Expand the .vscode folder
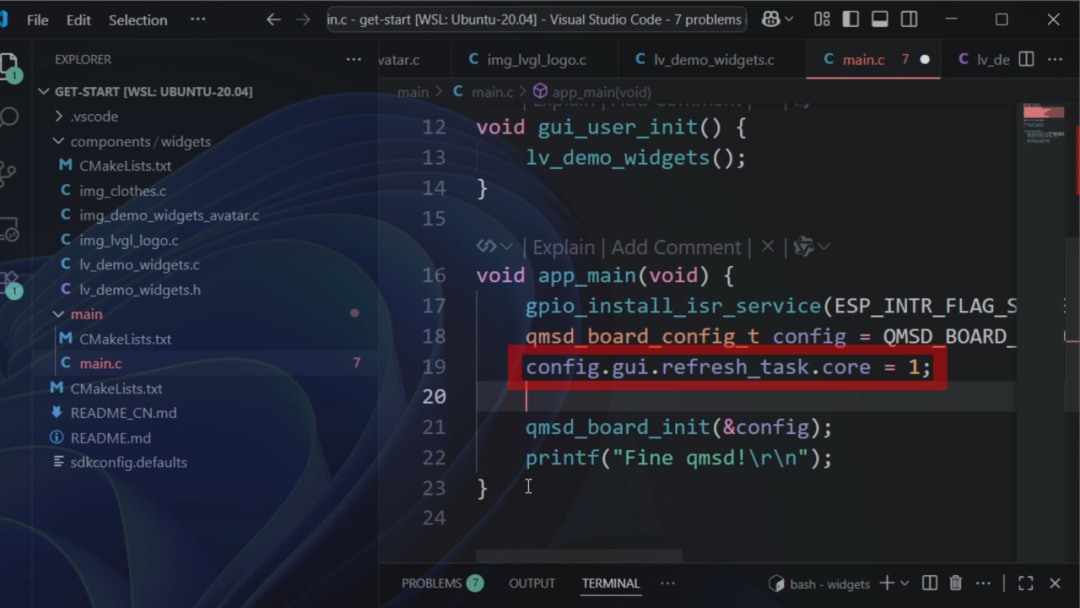Viewport: 1080px width, 608px height. (94, 116)
